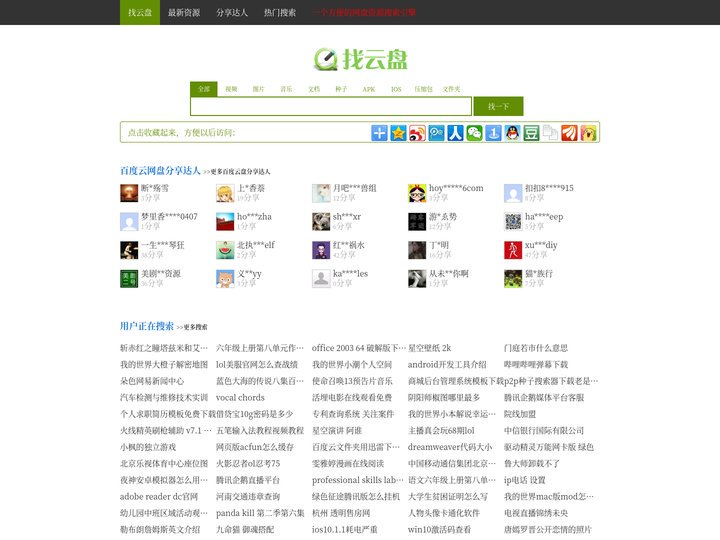Share to Douban green icon

point(531,133)
